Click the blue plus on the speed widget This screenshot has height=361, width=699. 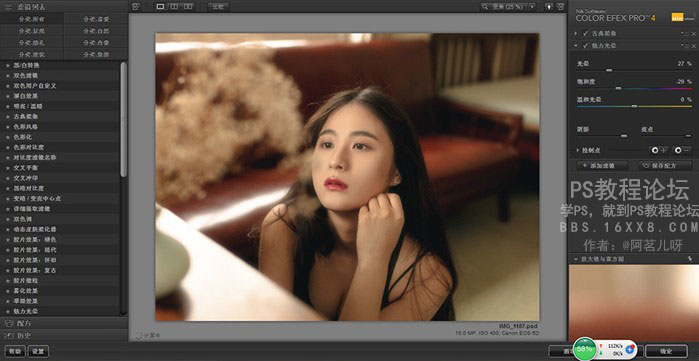click(x=630, y=349)
